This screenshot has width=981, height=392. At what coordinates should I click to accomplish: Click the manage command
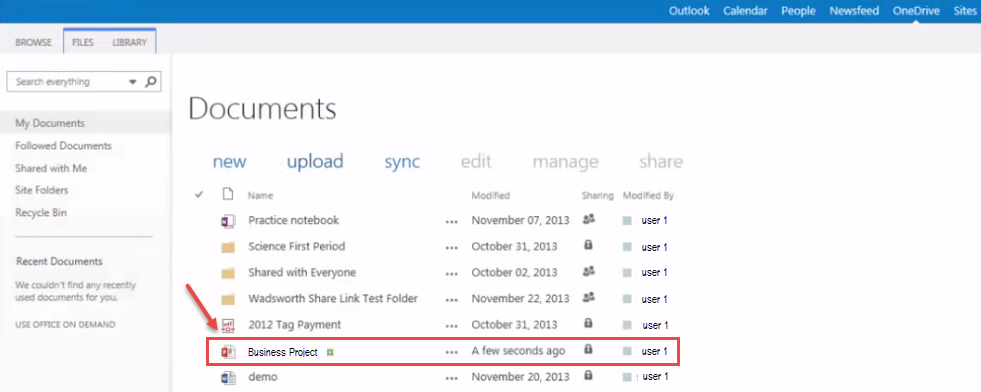pos(566,163)
